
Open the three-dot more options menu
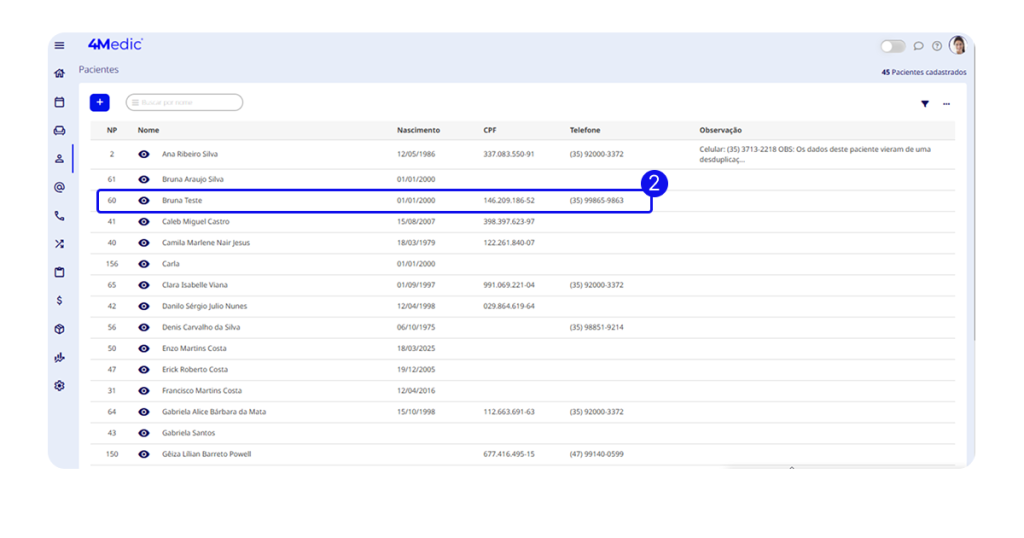[x=946, y=104]
